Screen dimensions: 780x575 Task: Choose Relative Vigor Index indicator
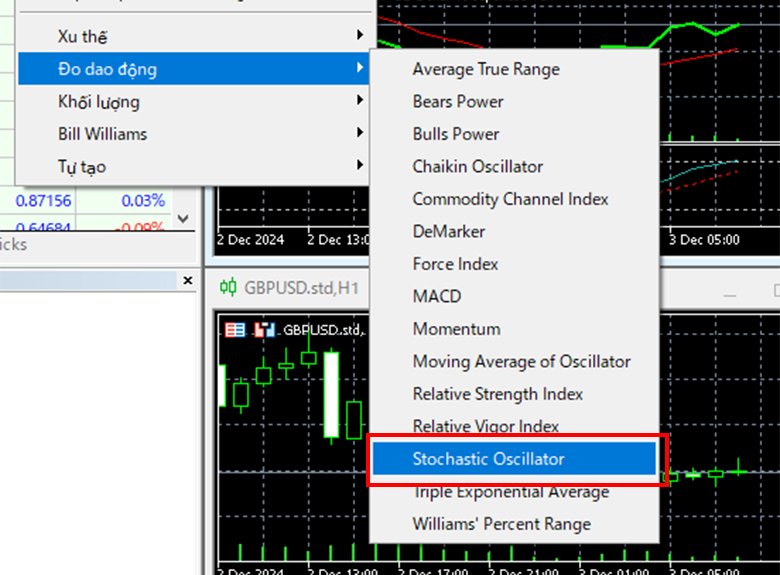(514, 426)
